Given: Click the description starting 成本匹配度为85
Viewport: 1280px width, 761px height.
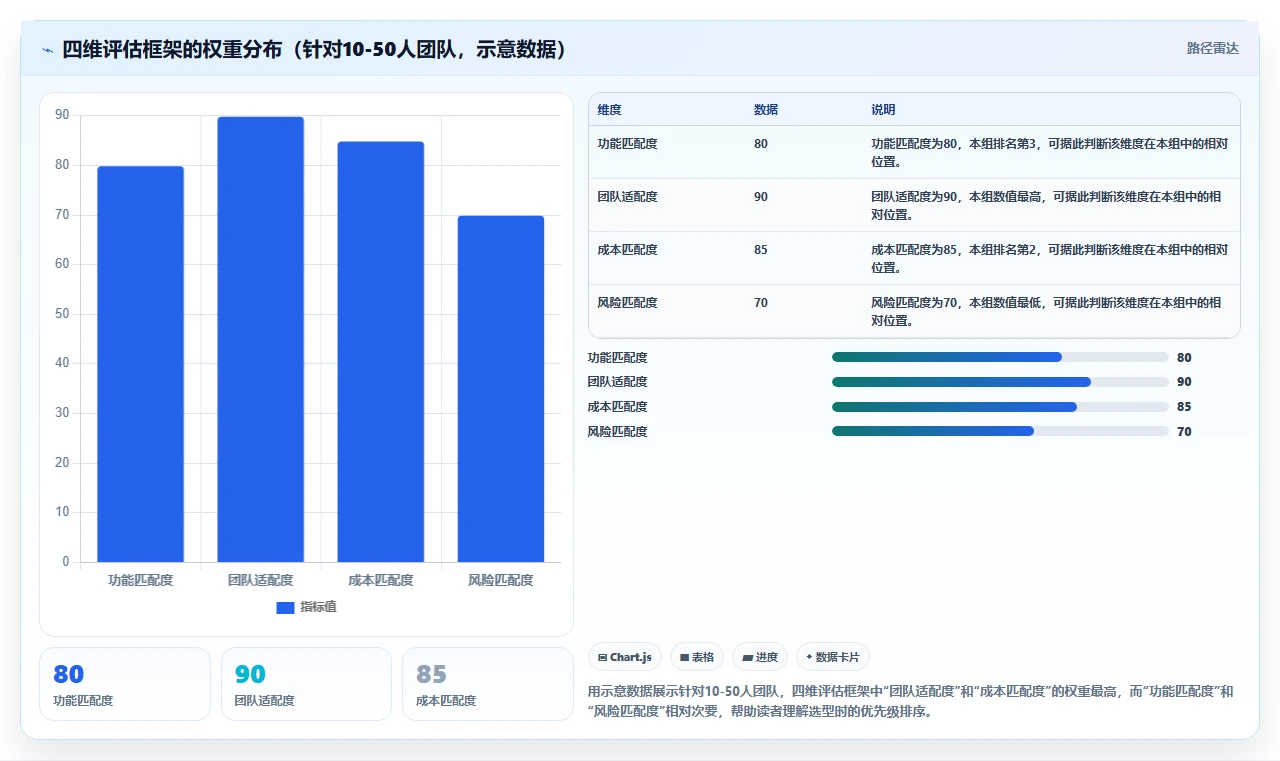Looking at the screenshot, I should tap(1050, 259).
